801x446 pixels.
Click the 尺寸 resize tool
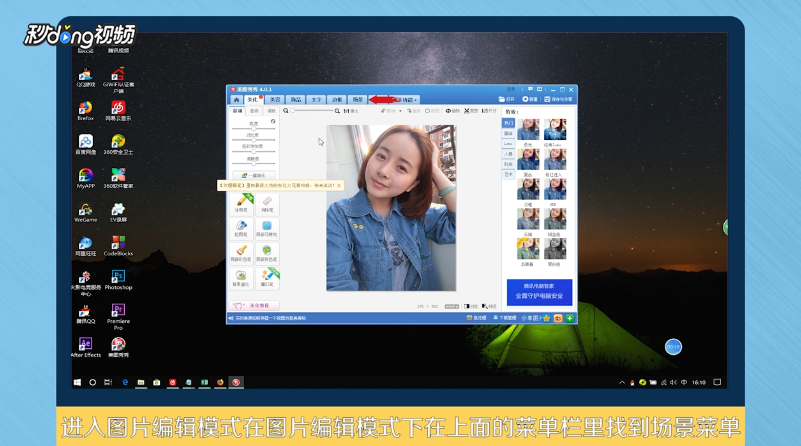489,111
